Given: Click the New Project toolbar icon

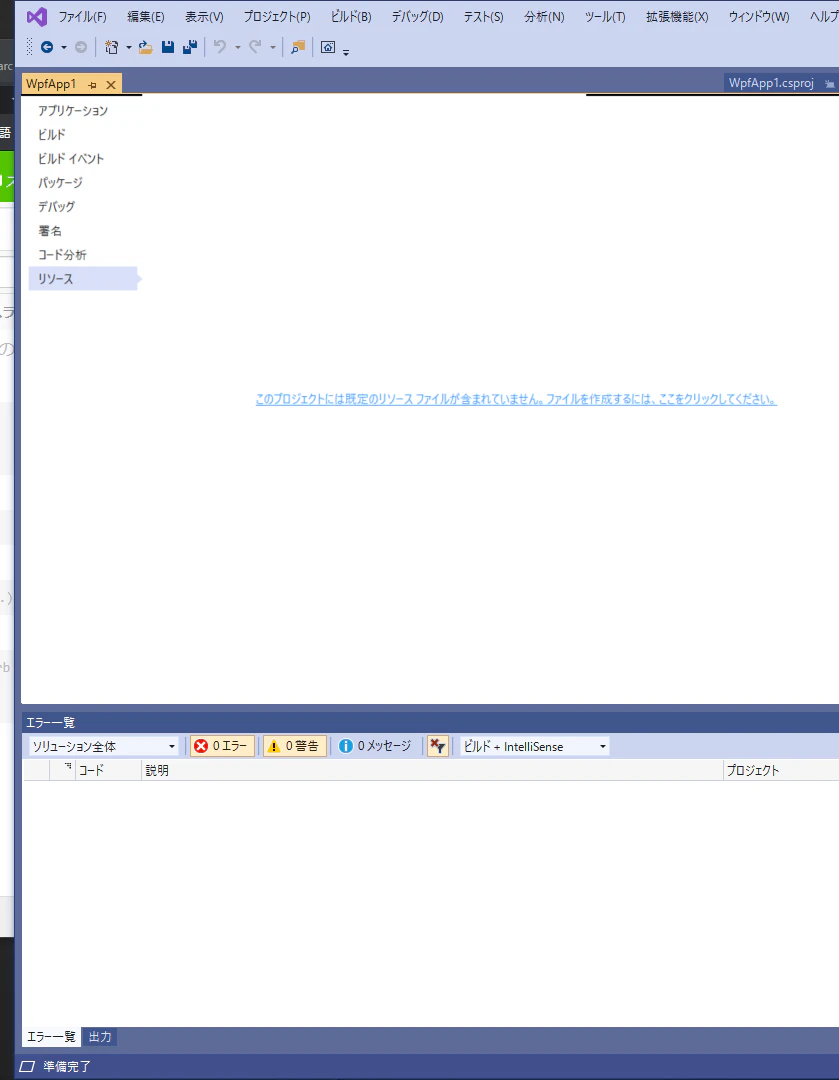Looking at the screenshot, I should [111, 47].
